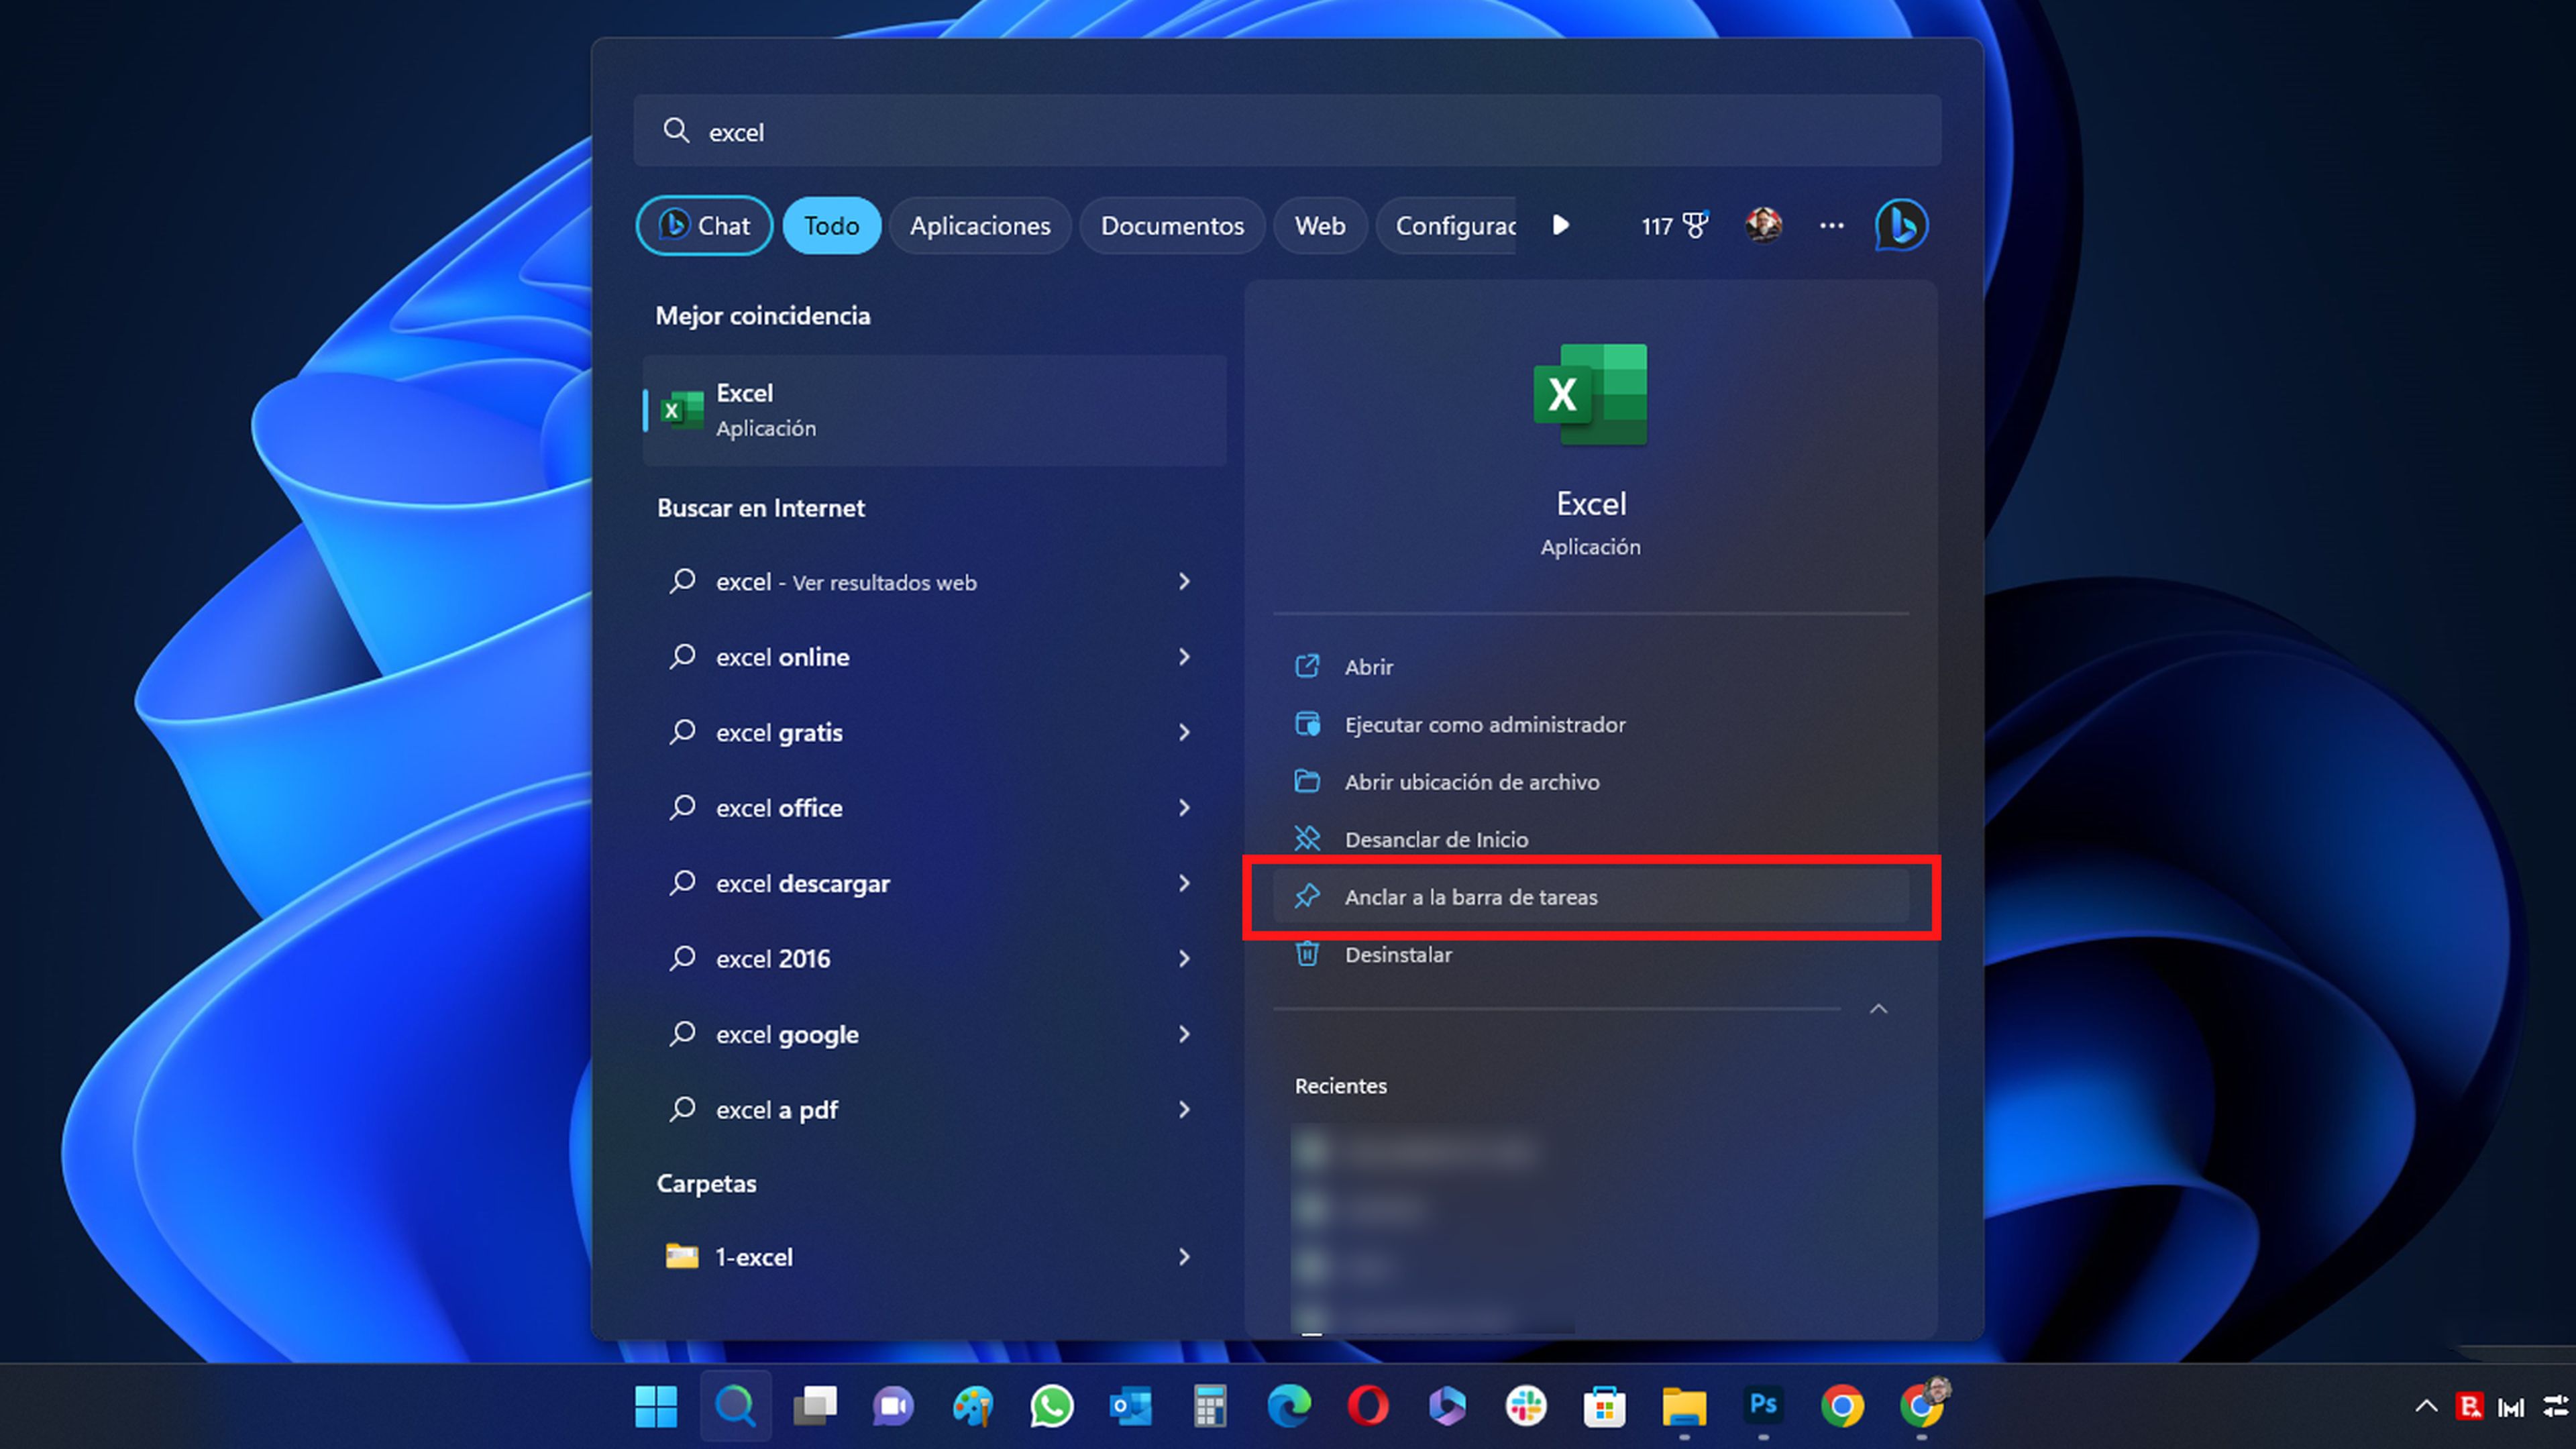The image size is (2576, 1449).
Task: Click 'Desinstalar' to uninstall Excel
Action: tap(1398, 954)
